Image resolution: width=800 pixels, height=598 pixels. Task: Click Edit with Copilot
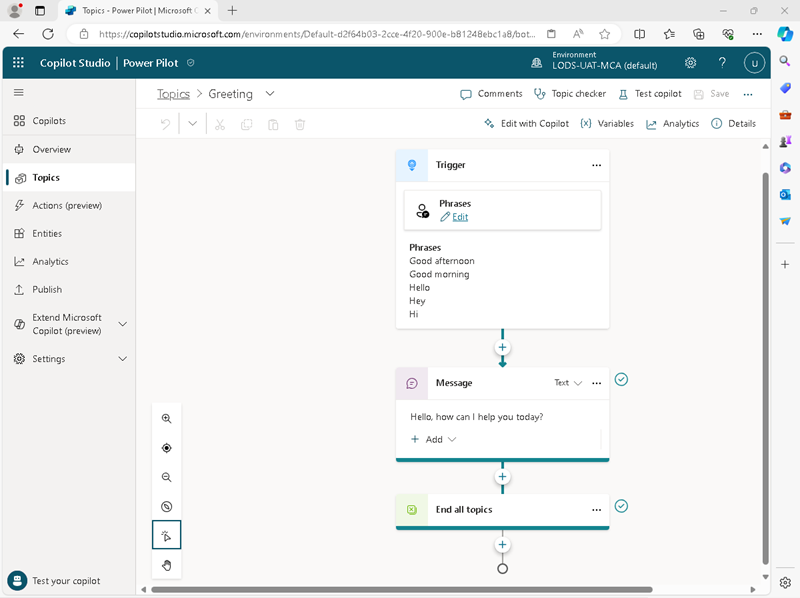coord(527,123)
